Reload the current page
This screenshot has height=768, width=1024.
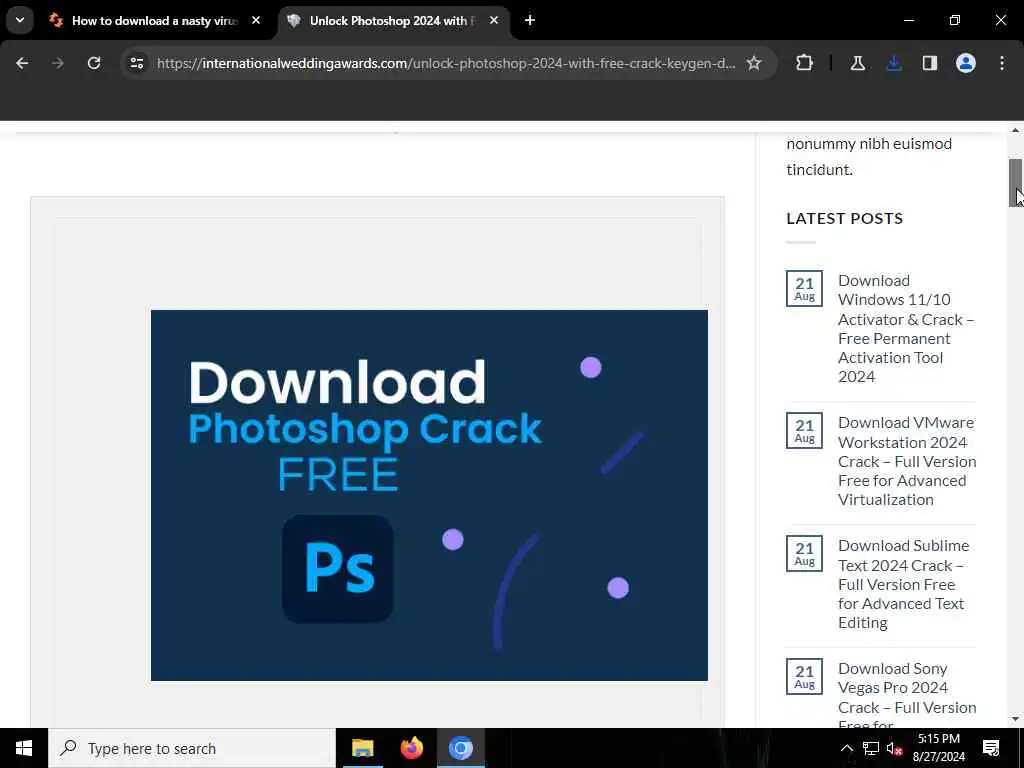tap(94, 63)
